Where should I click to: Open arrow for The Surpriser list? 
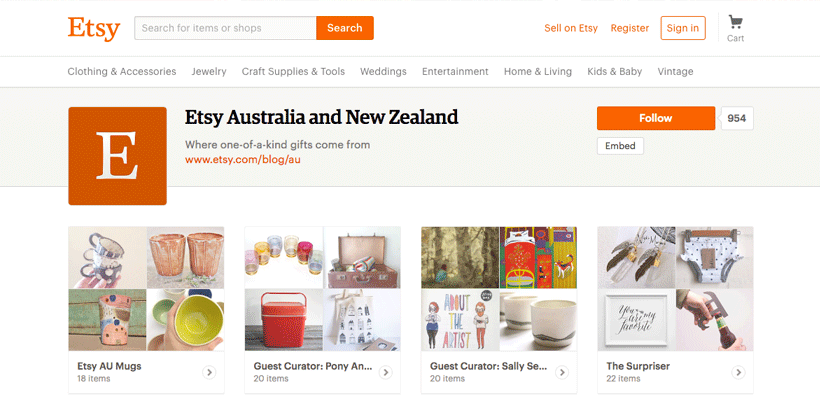(x=738, y=373)
